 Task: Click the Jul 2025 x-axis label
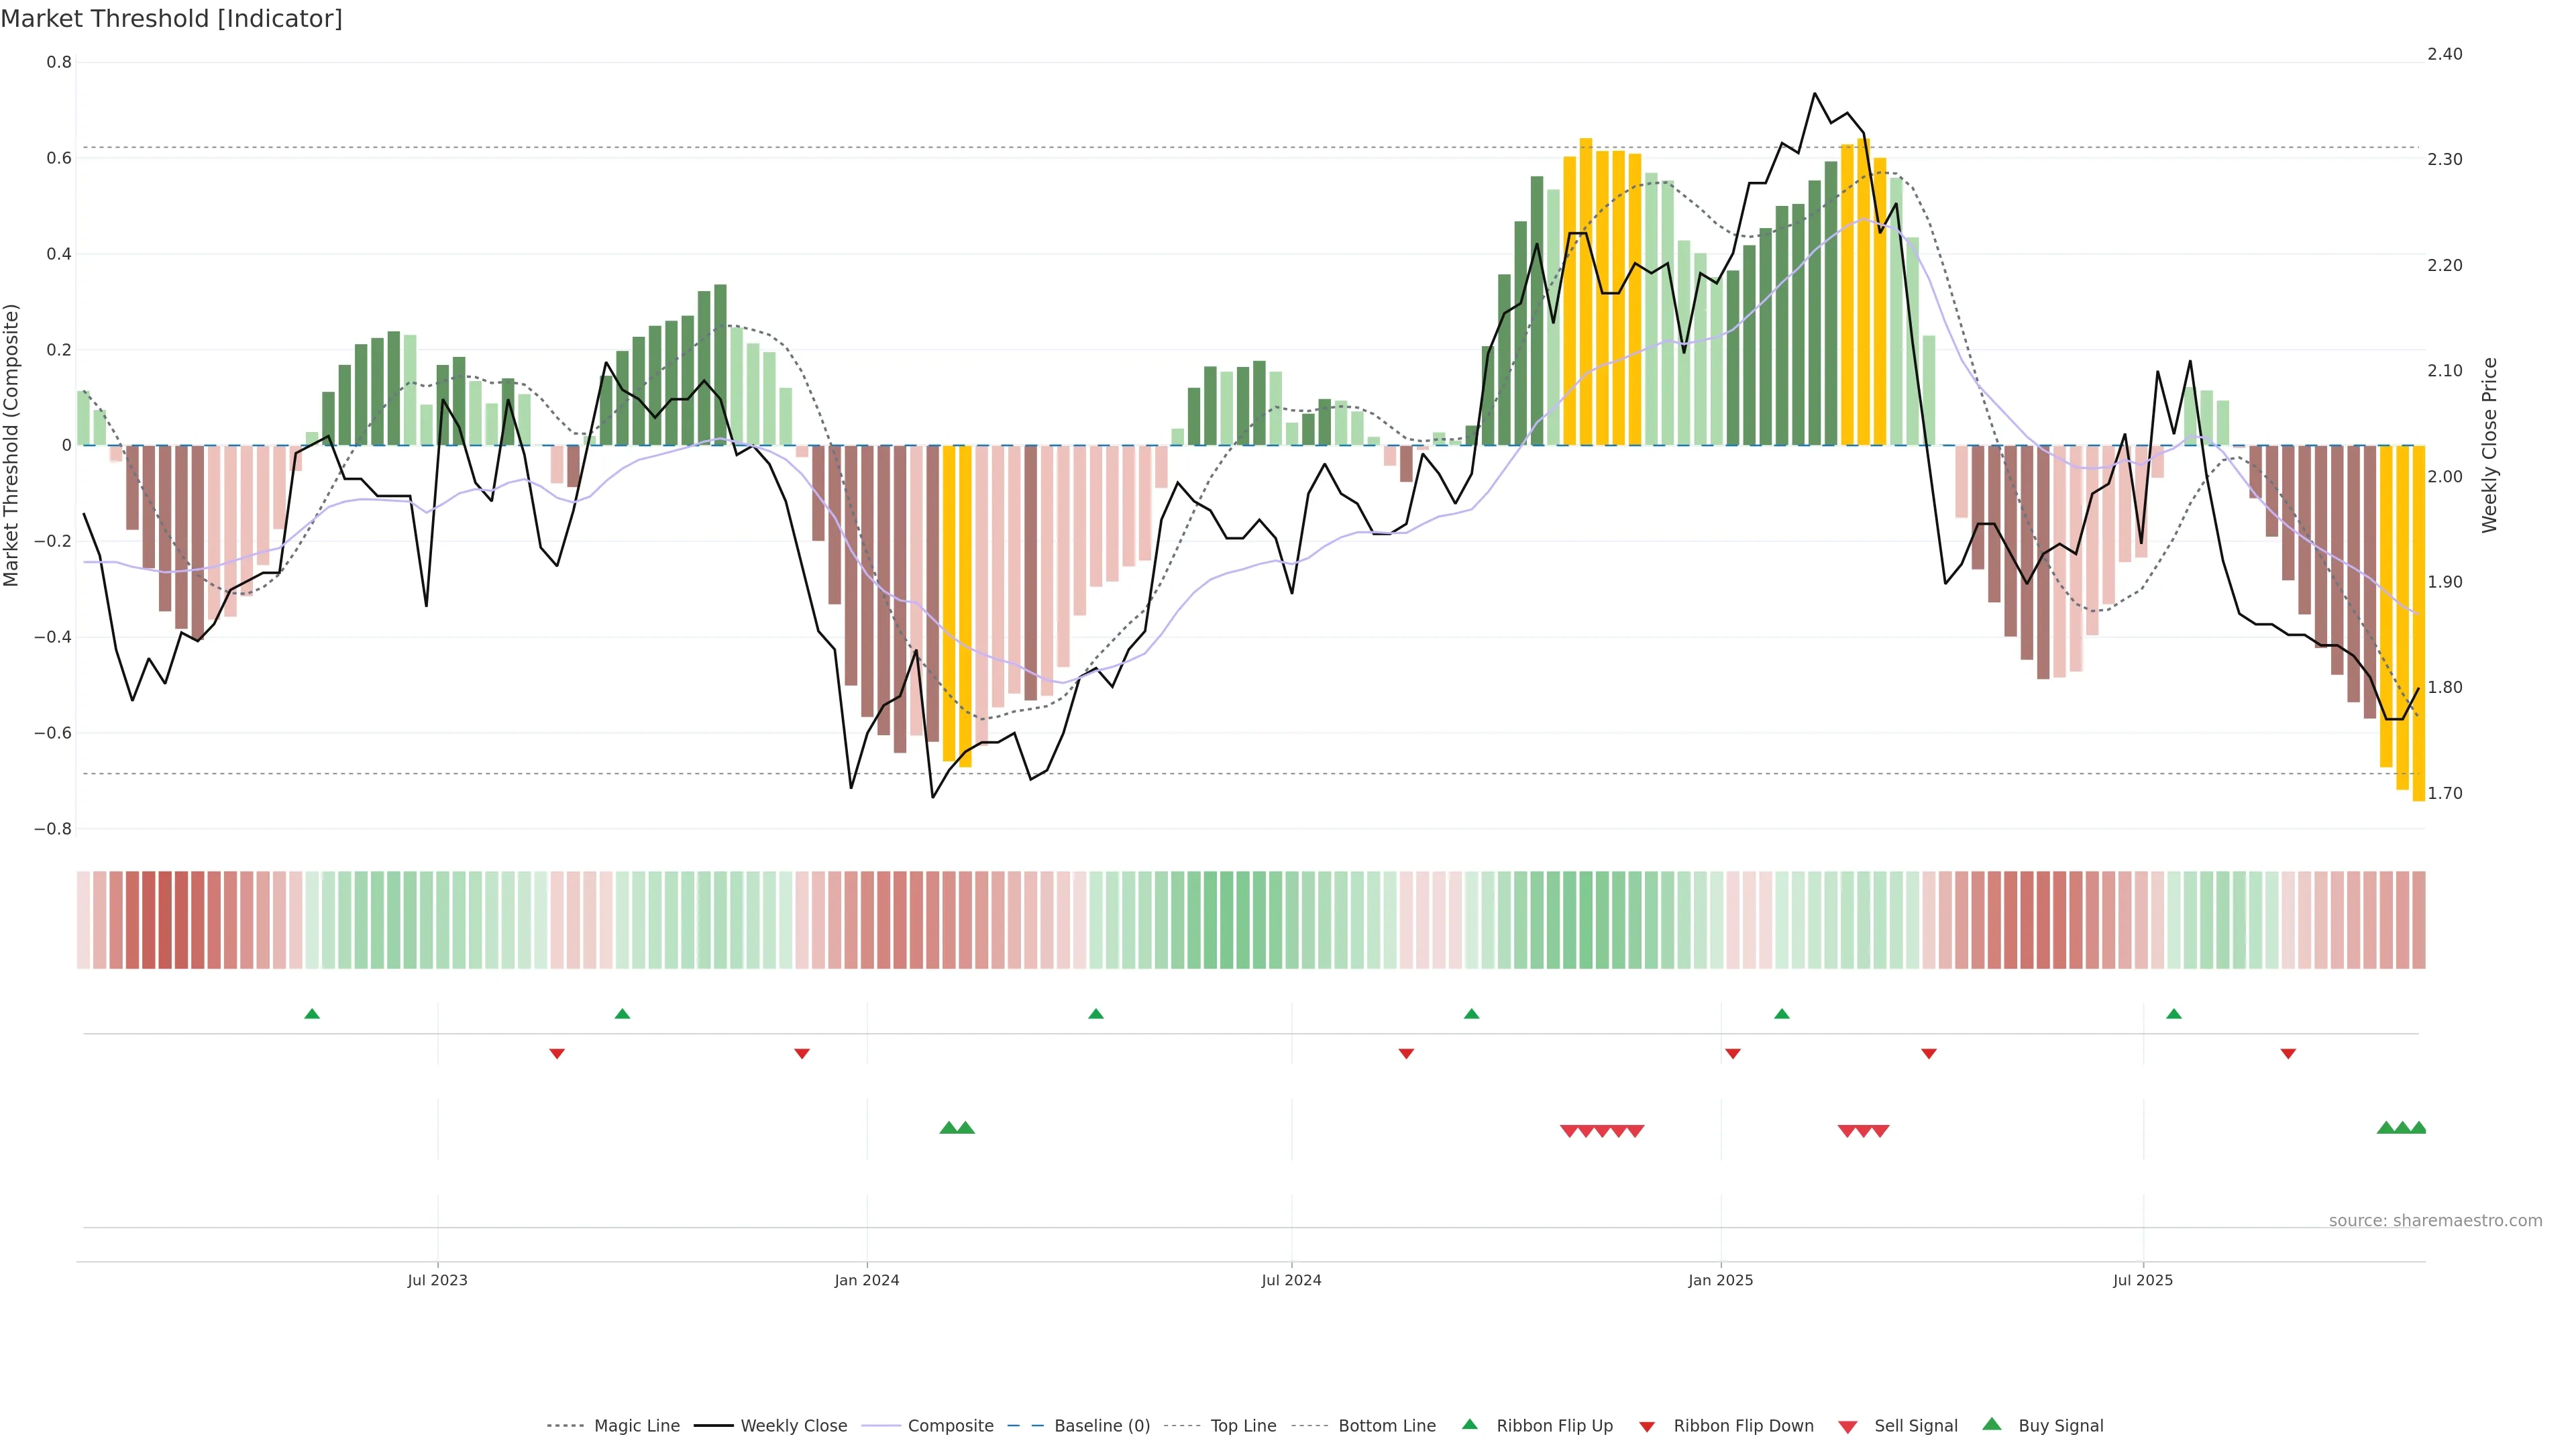point(2143,1280)
